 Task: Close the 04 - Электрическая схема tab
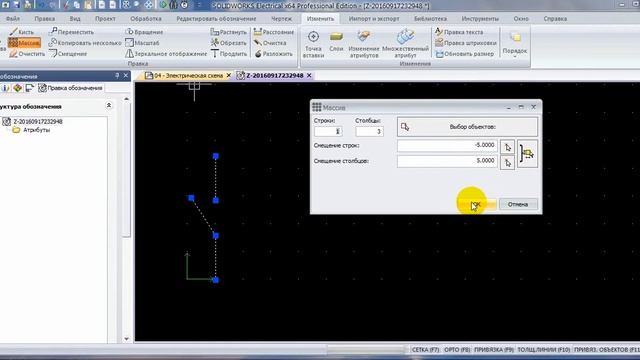(x=229, y=76)
